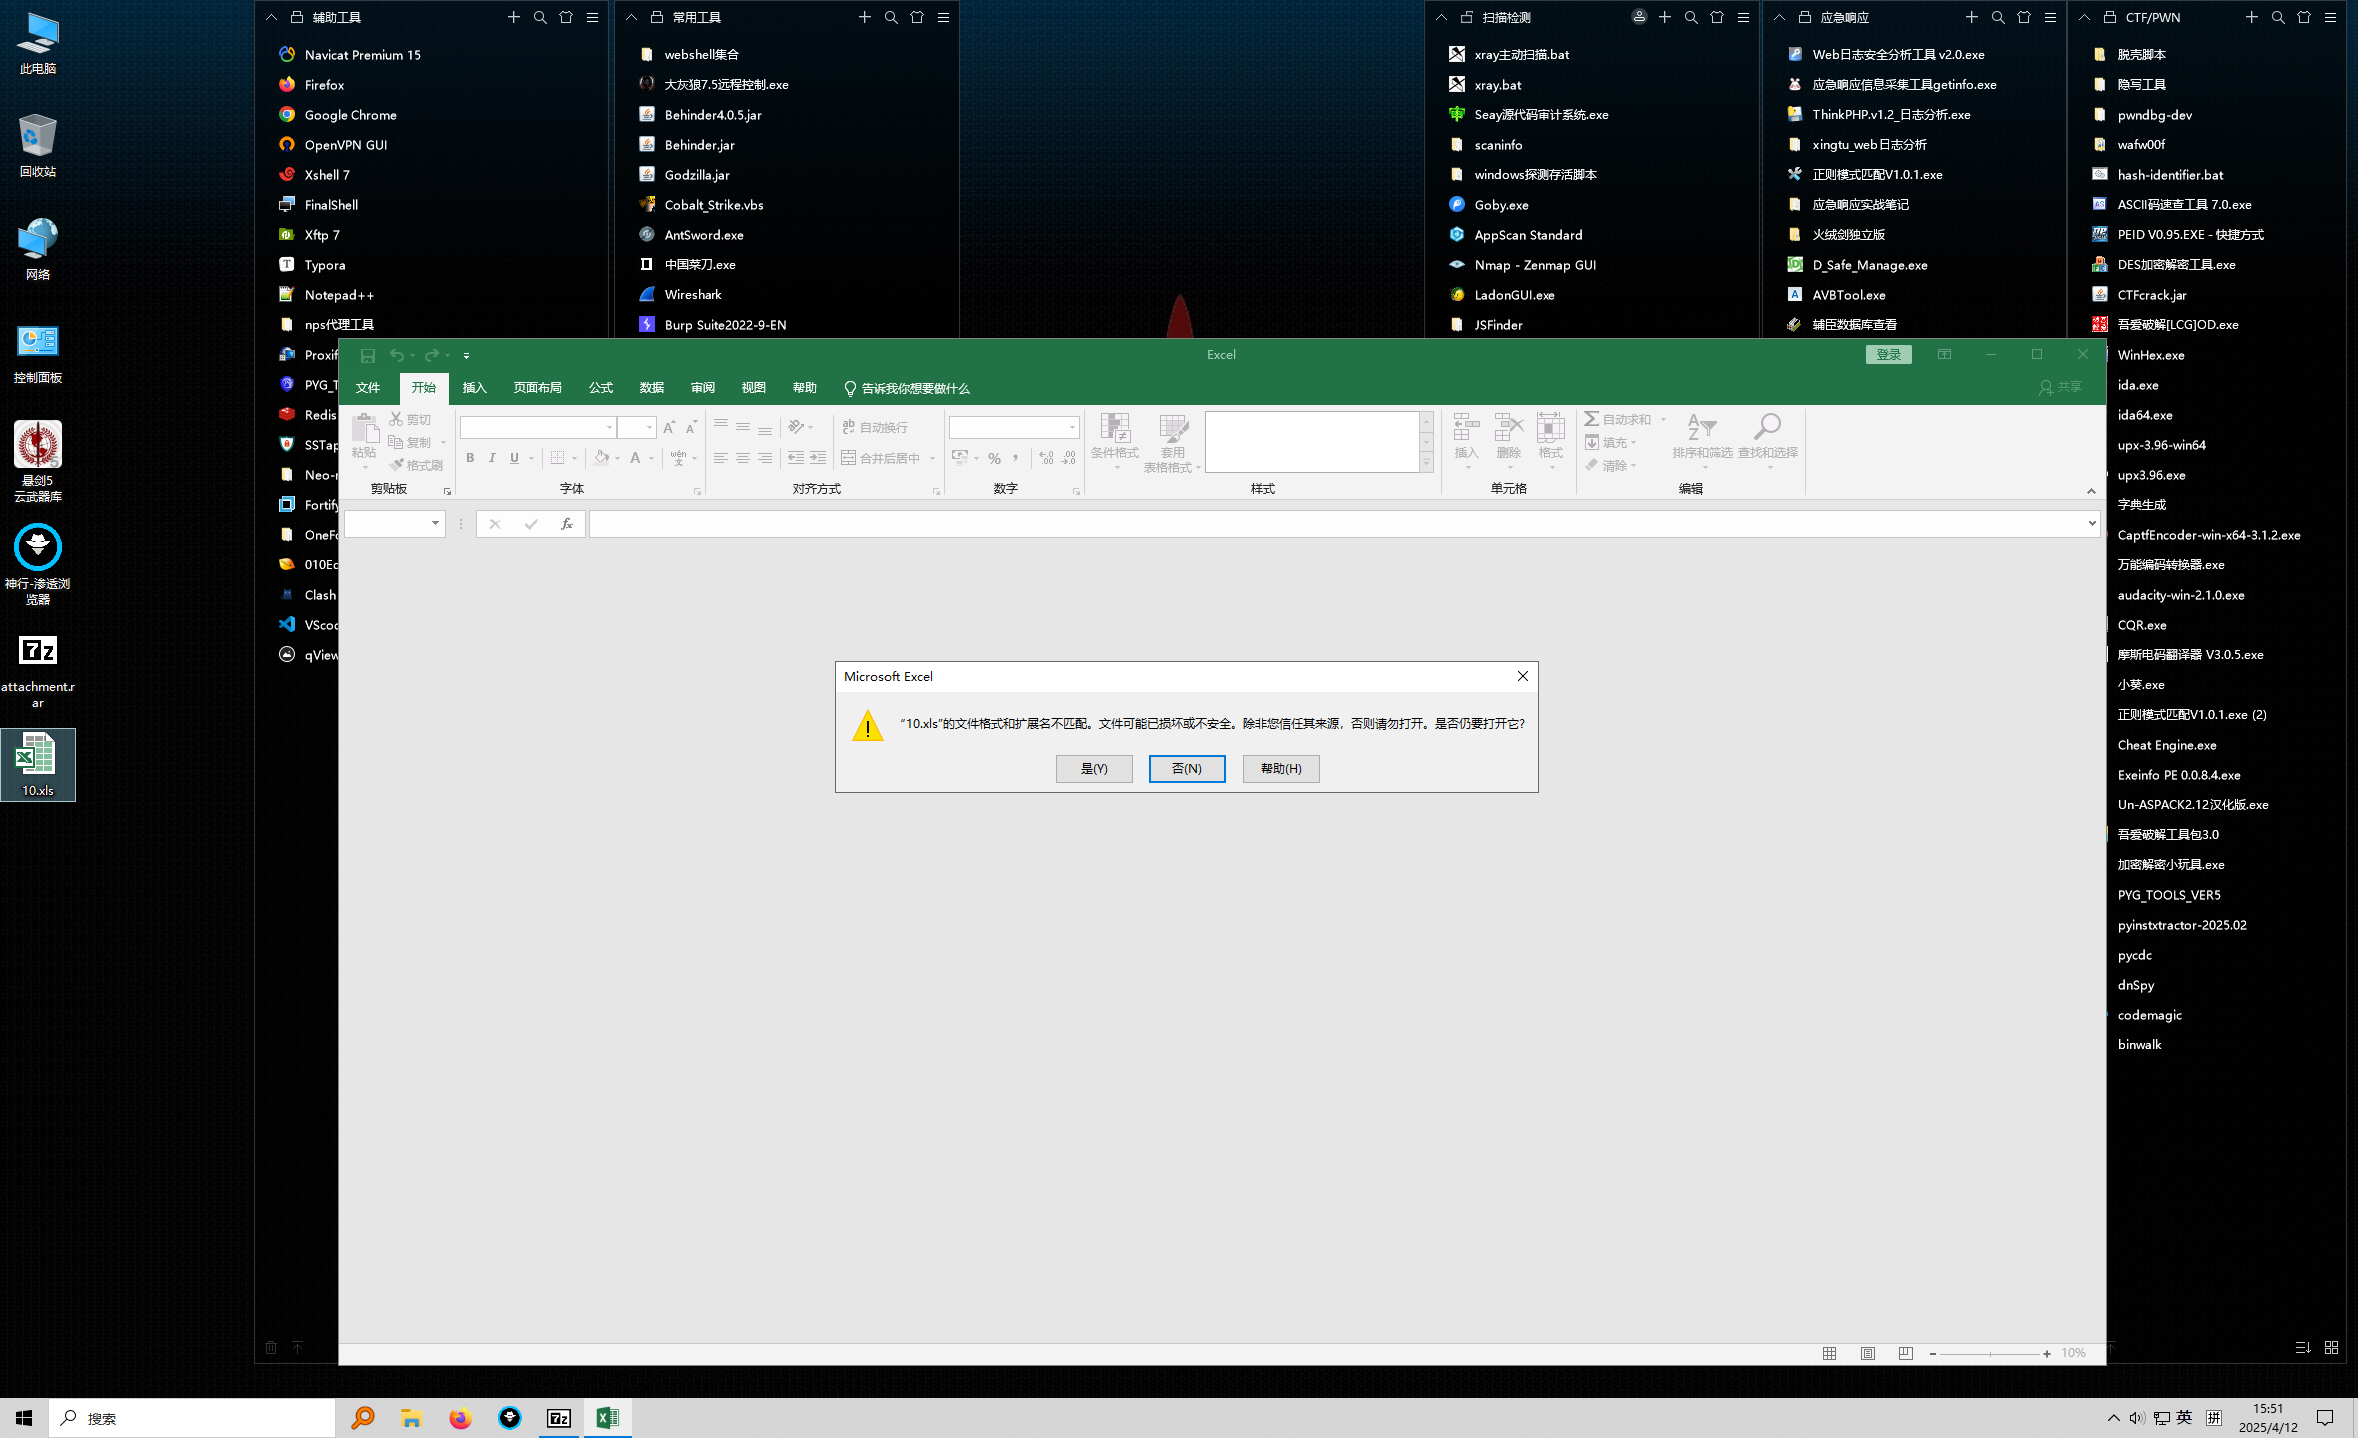Click the search icon in 扫描检测 panel header
Viewport: 2358px width, 1438px height.
[1691, 17]
